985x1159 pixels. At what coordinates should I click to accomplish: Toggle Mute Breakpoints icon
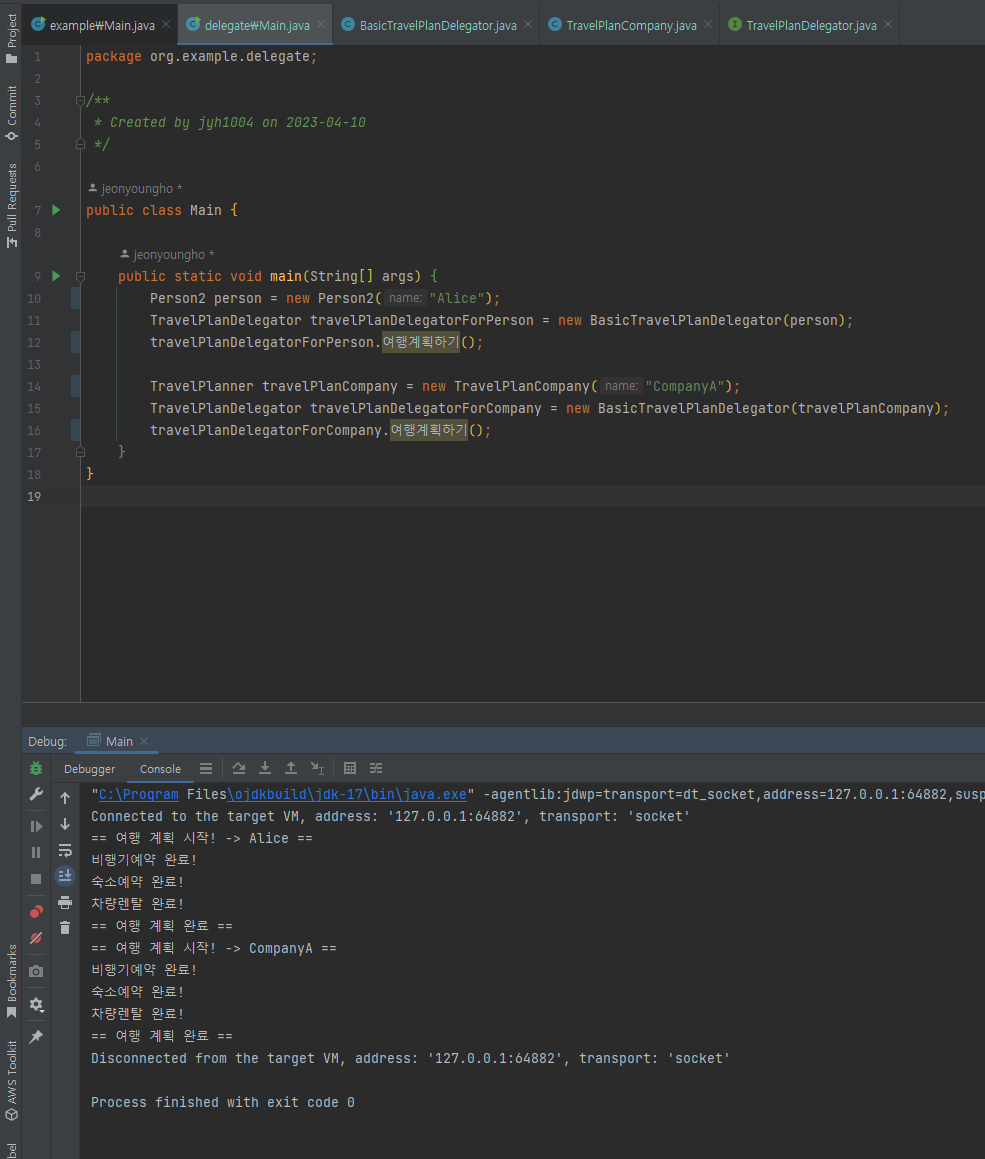coord(35,938)
